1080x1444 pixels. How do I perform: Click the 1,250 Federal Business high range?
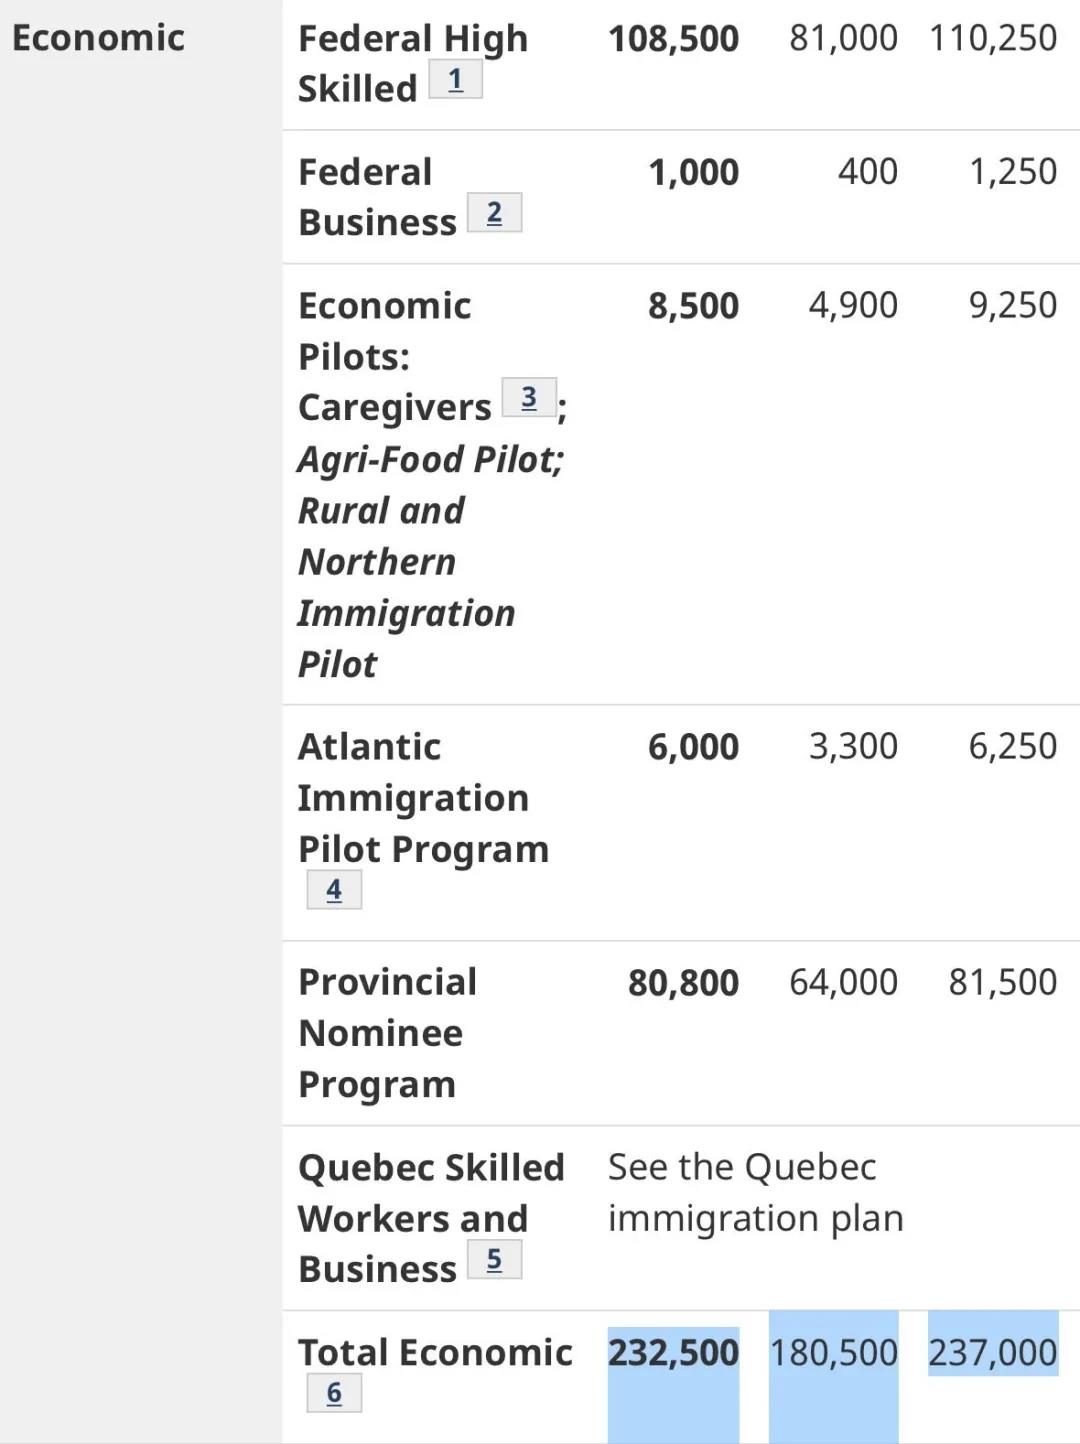[x=1012, y=172]
